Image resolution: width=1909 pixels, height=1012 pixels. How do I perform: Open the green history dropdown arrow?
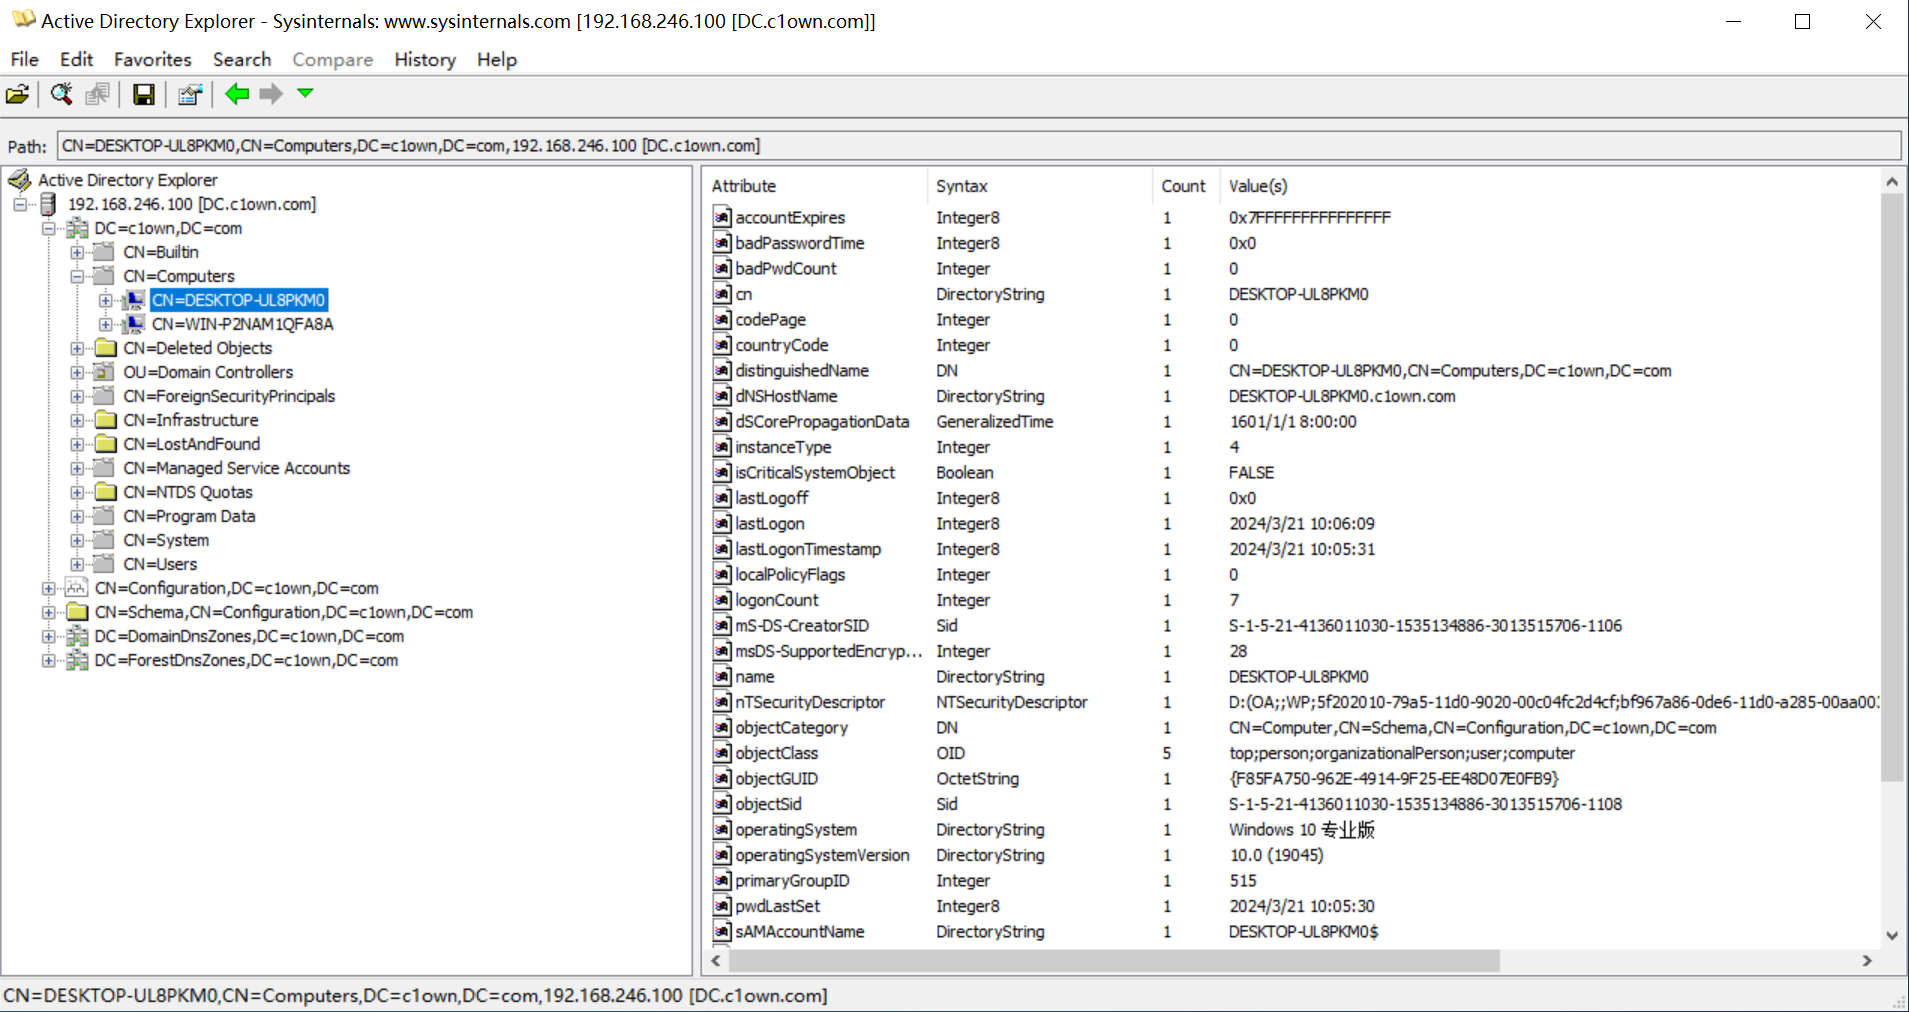[306, 93]
